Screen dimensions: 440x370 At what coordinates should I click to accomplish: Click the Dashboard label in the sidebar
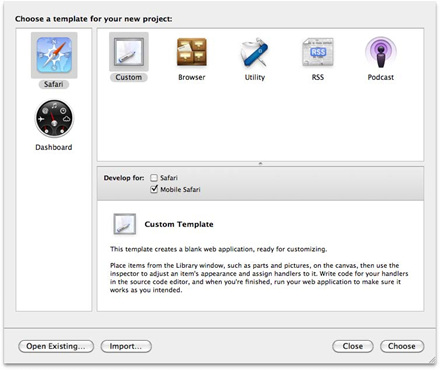pyautogui.click(x=54, y=147)
